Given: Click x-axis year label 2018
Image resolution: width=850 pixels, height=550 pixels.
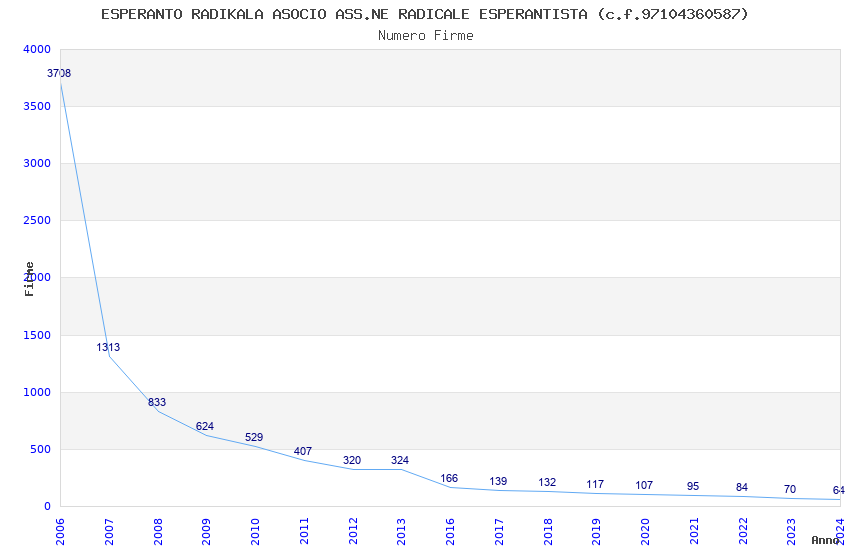Looking at the screenshot, I should coord(548,532).
